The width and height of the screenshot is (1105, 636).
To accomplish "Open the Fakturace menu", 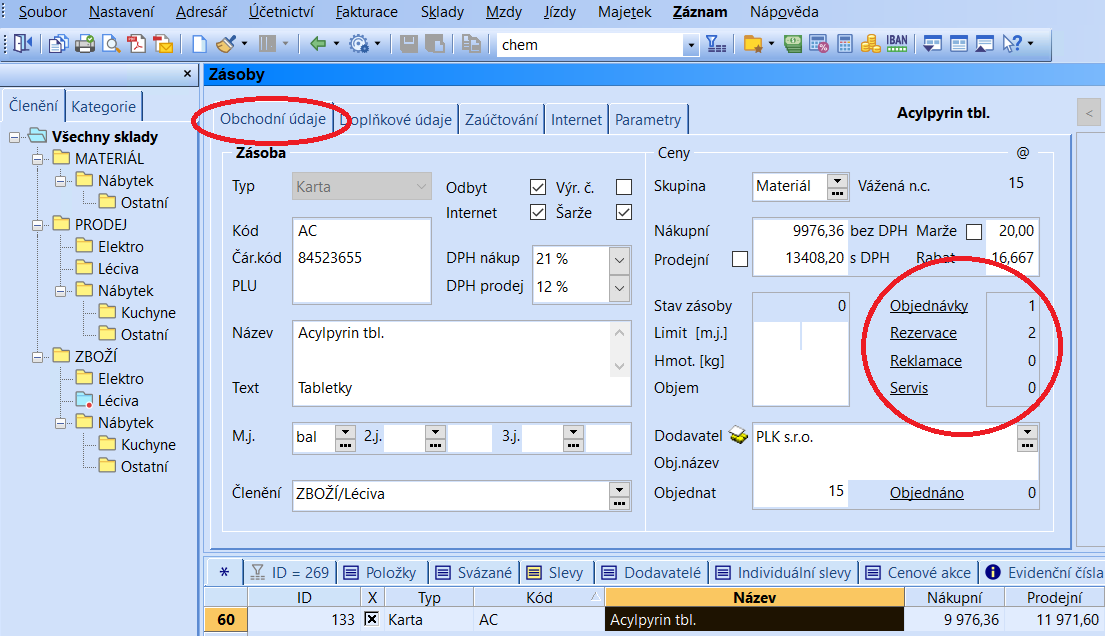I will click(366, 13).
